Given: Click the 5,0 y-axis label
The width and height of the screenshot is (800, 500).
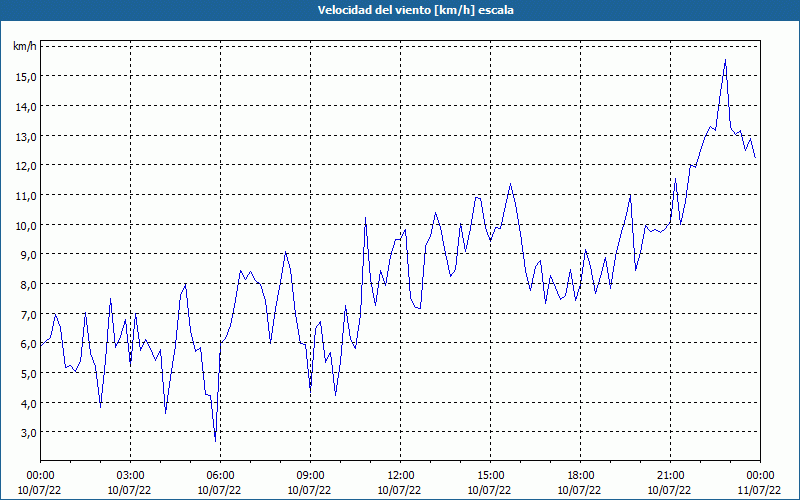Looking at the screenshot, I should point(28,373).
